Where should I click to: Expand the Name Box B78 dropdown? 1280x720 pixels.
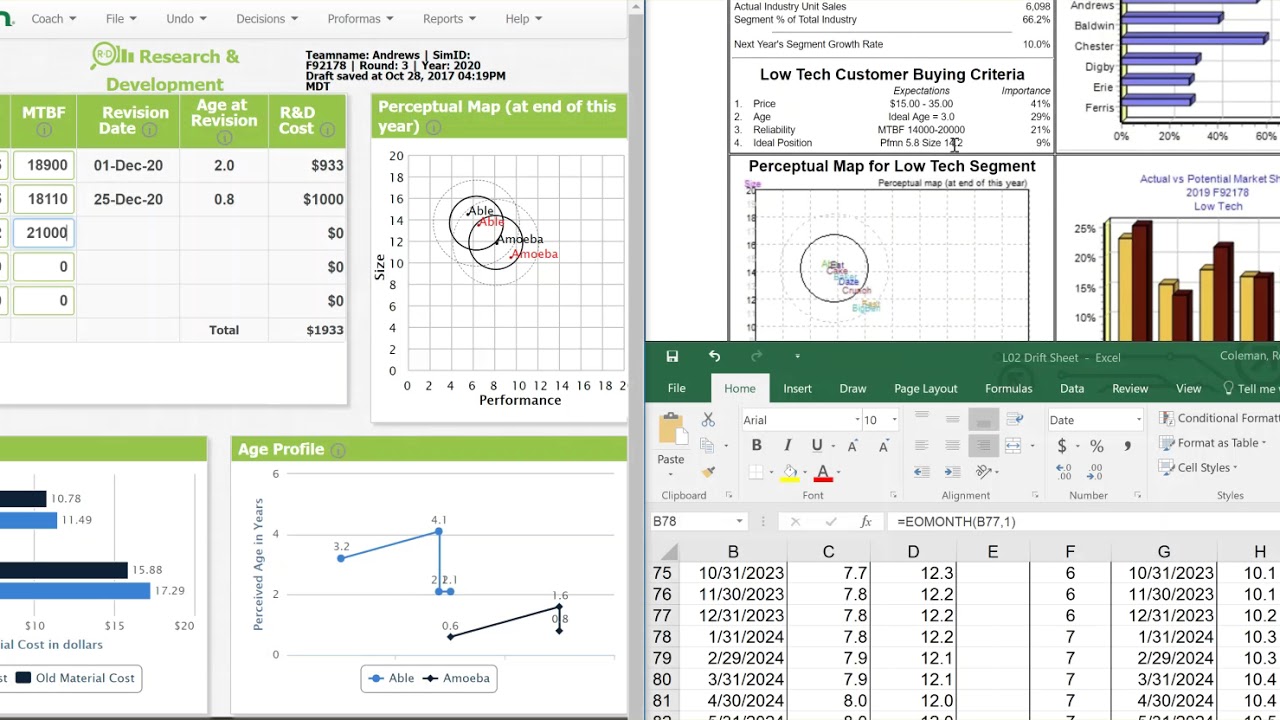pyautogui.click(x=739, y=521)
